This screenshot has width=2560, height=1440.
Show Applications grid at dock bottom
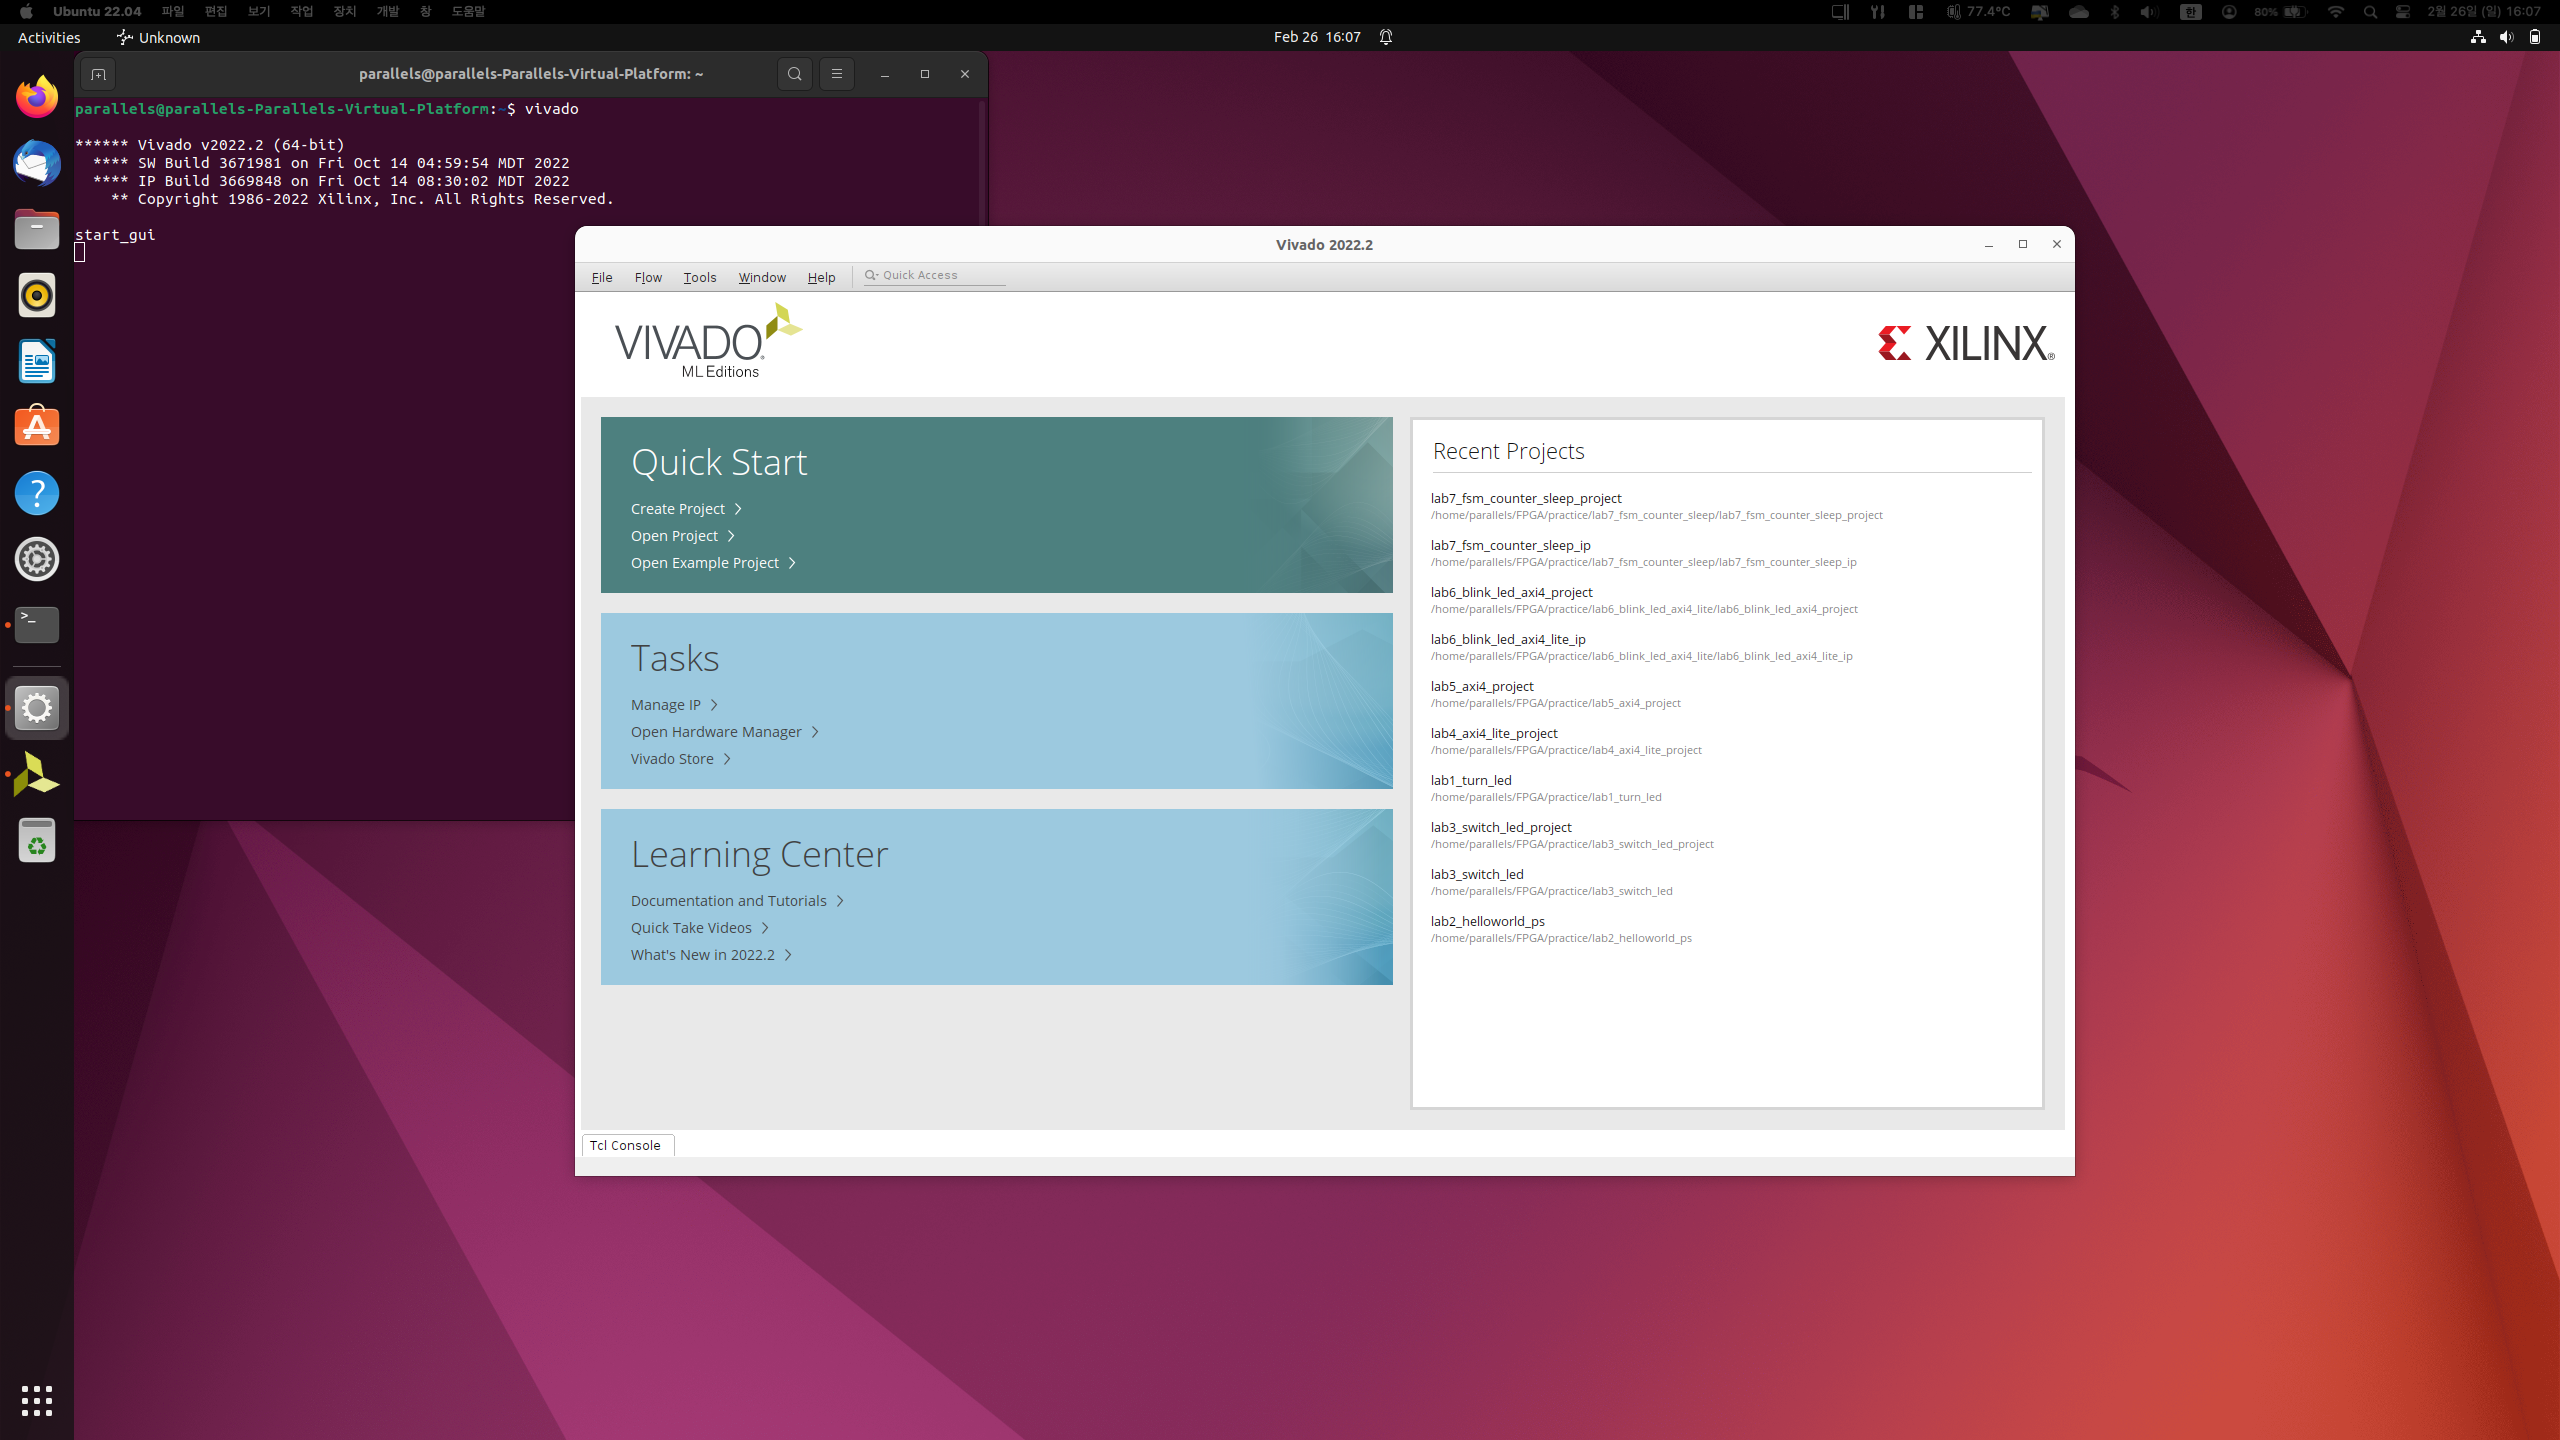(37, 1400)
